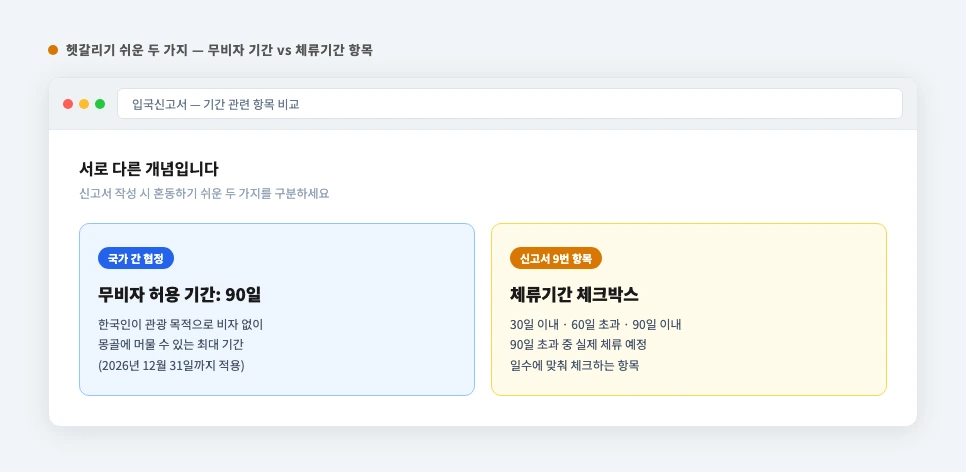Click the orange 신고서 9번 항목 badge
The width and height of the screenshot is (966, 472).
556,258
